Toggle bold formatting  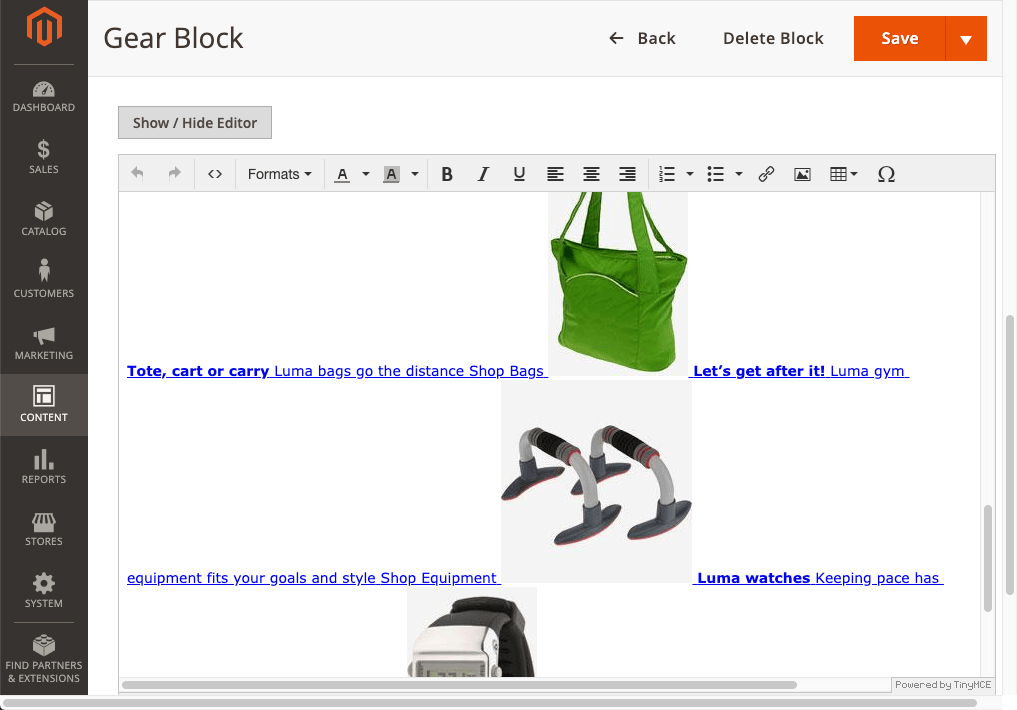[447, 174]
